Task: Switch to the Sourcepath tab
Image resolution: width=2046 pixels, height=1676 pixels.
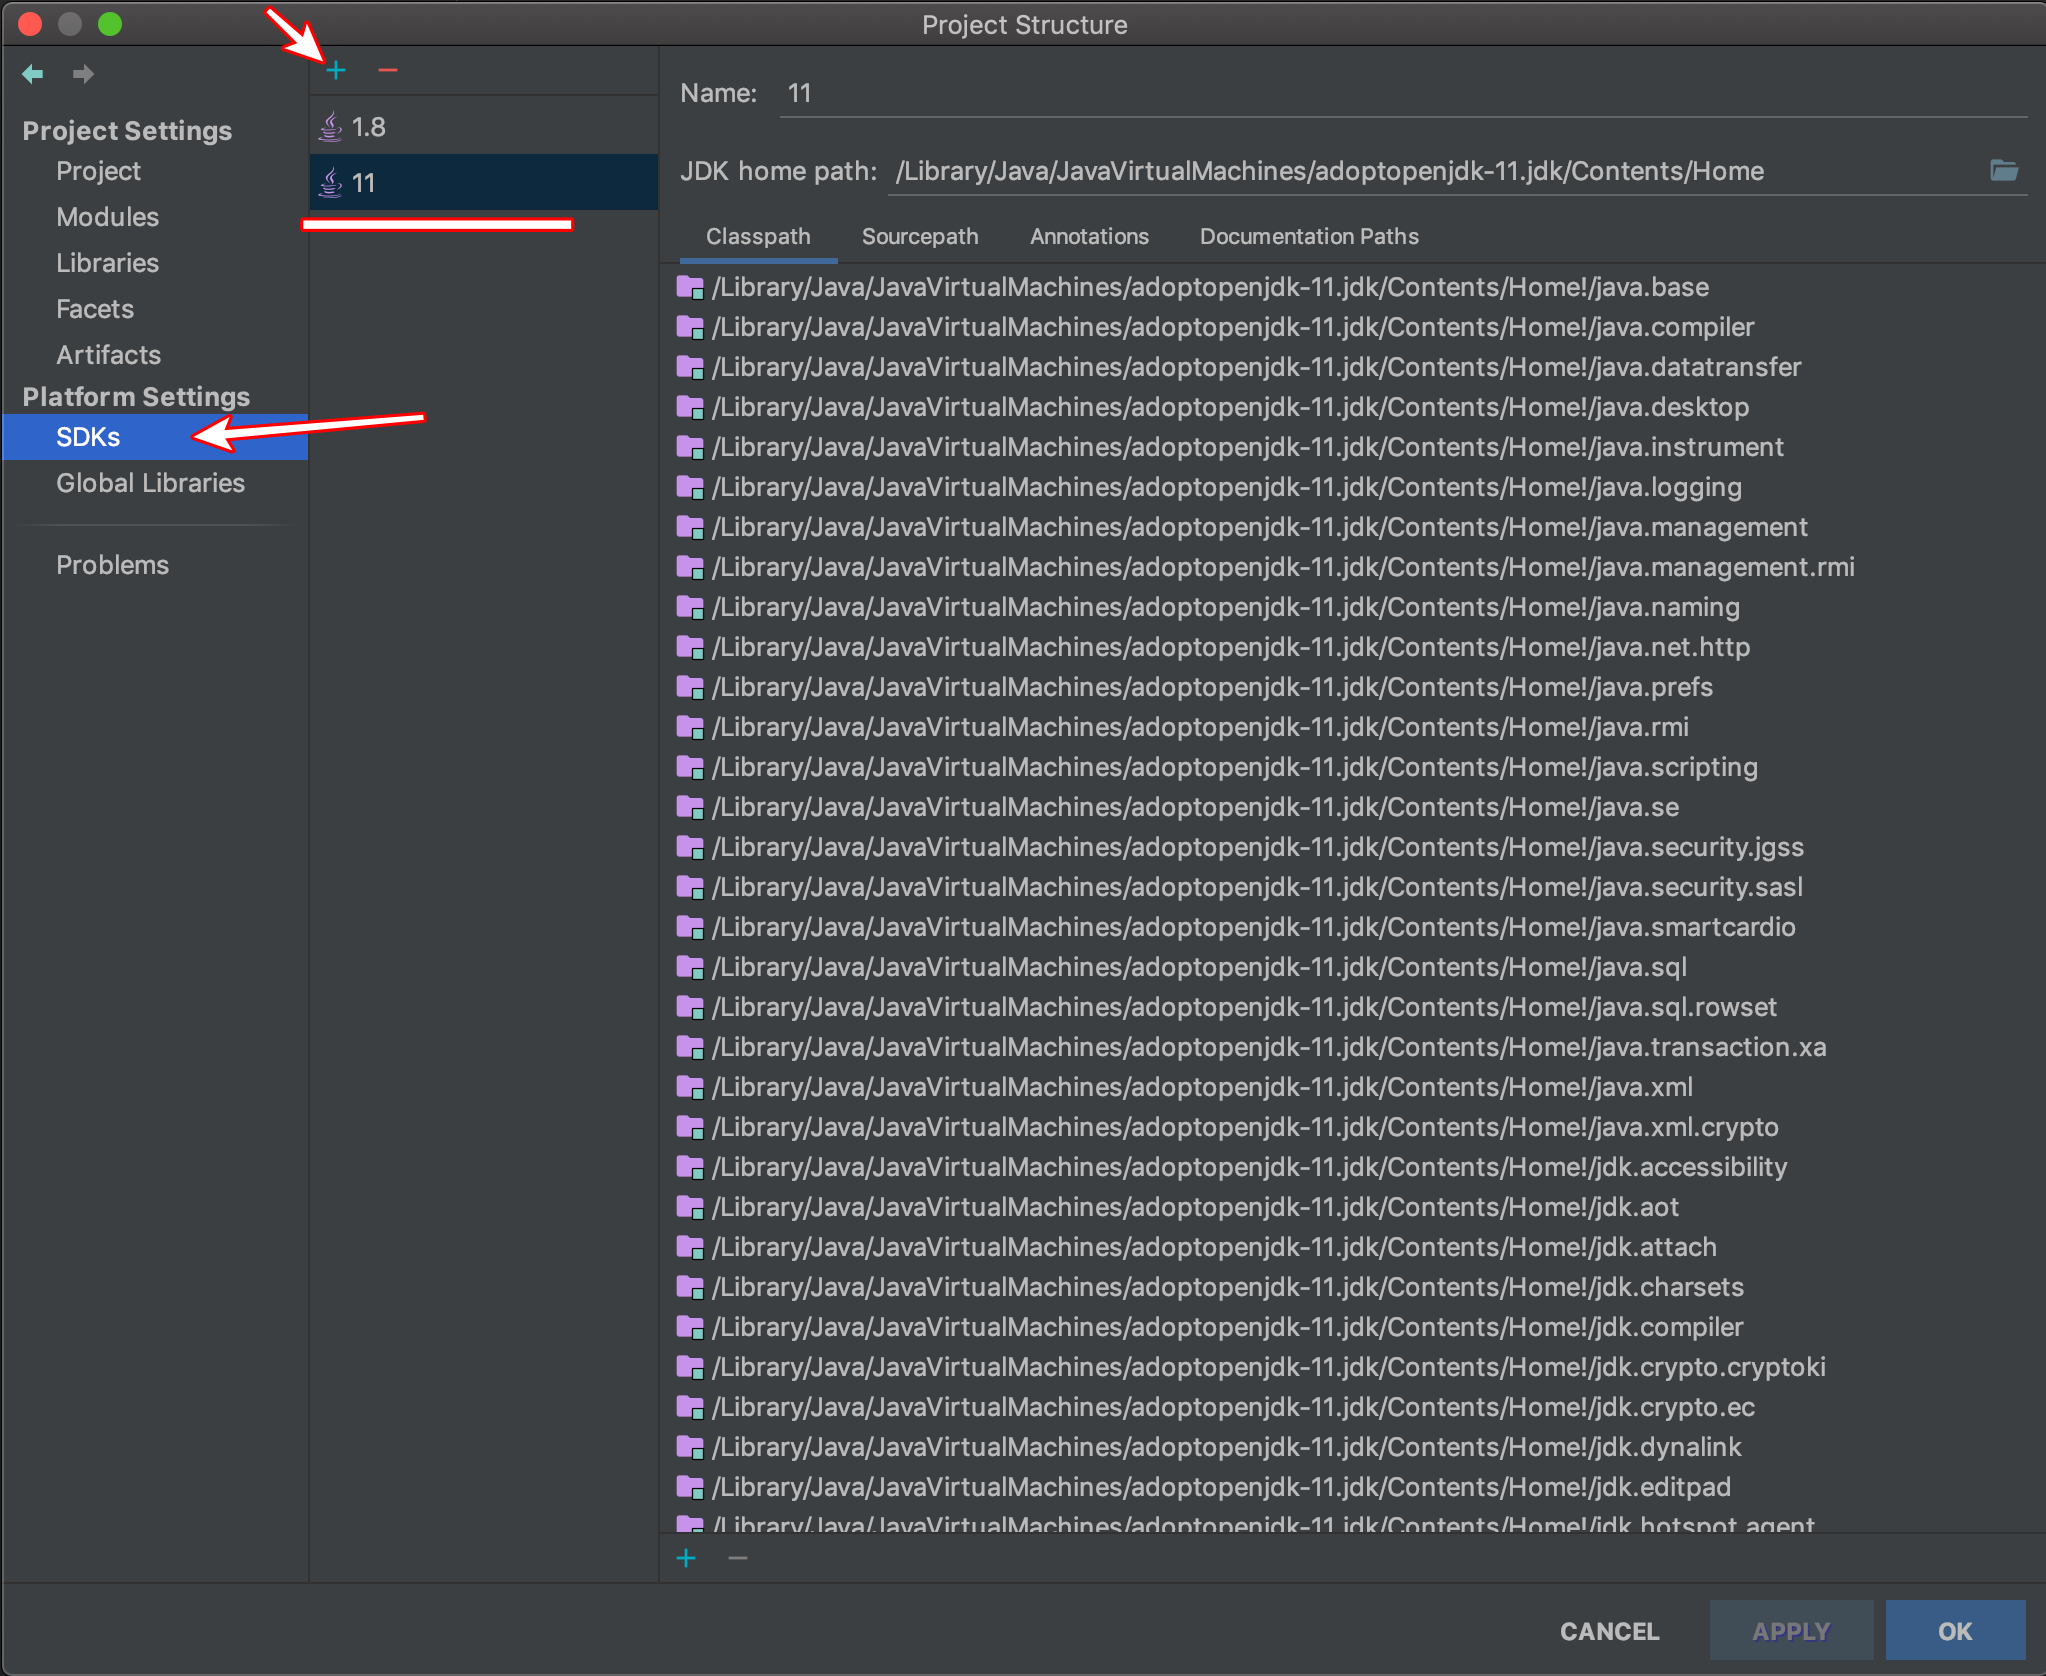Action: [x=920, y=237]
